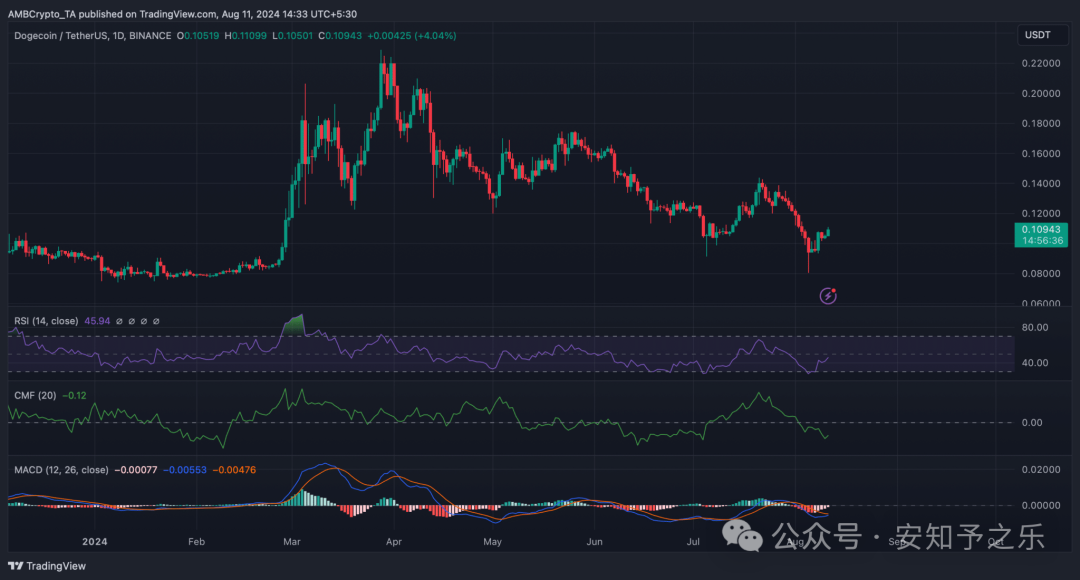The width and height of the screenshot is (1080, 580).
Task: Click the 0.12000 price axis label
Action: pyautogui.click(x=1041, y=214)
